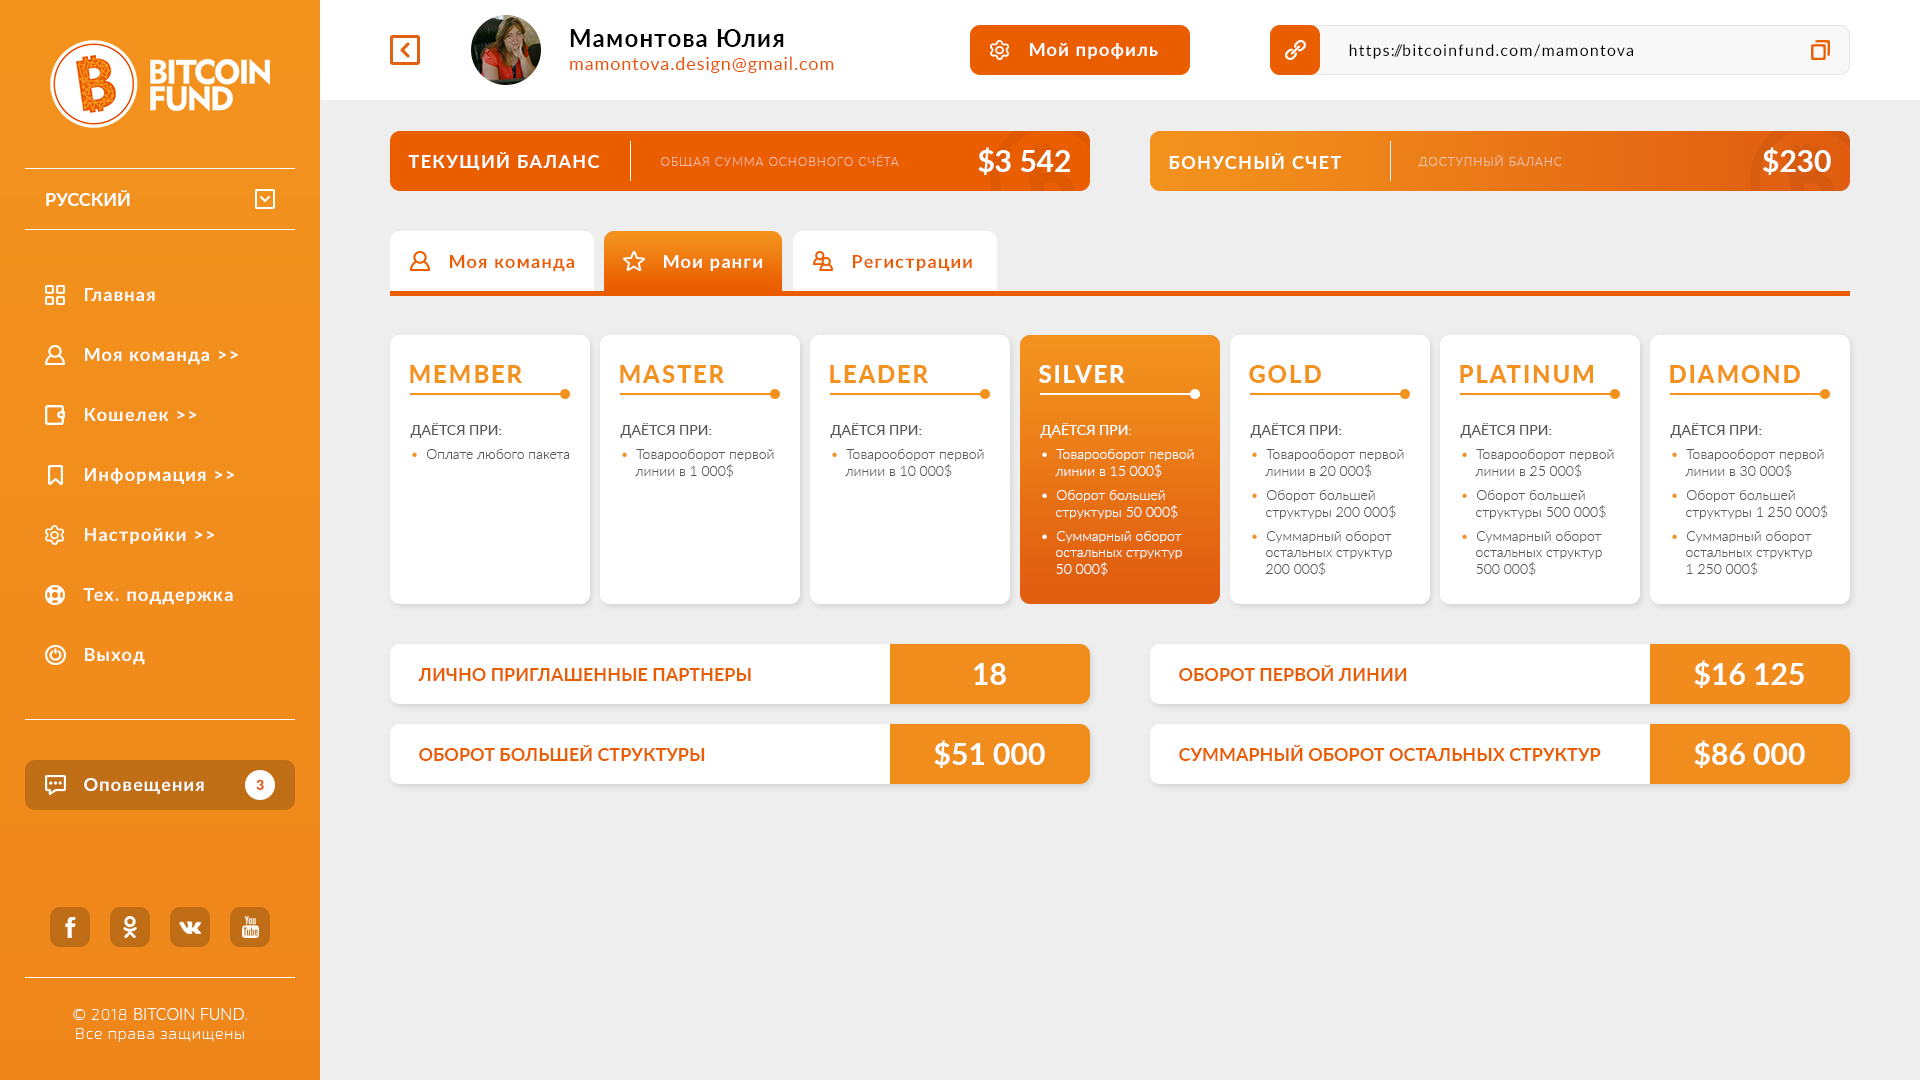Open the Мой профиль button
This screenshot has width=1920, height=1080.
1080,50
